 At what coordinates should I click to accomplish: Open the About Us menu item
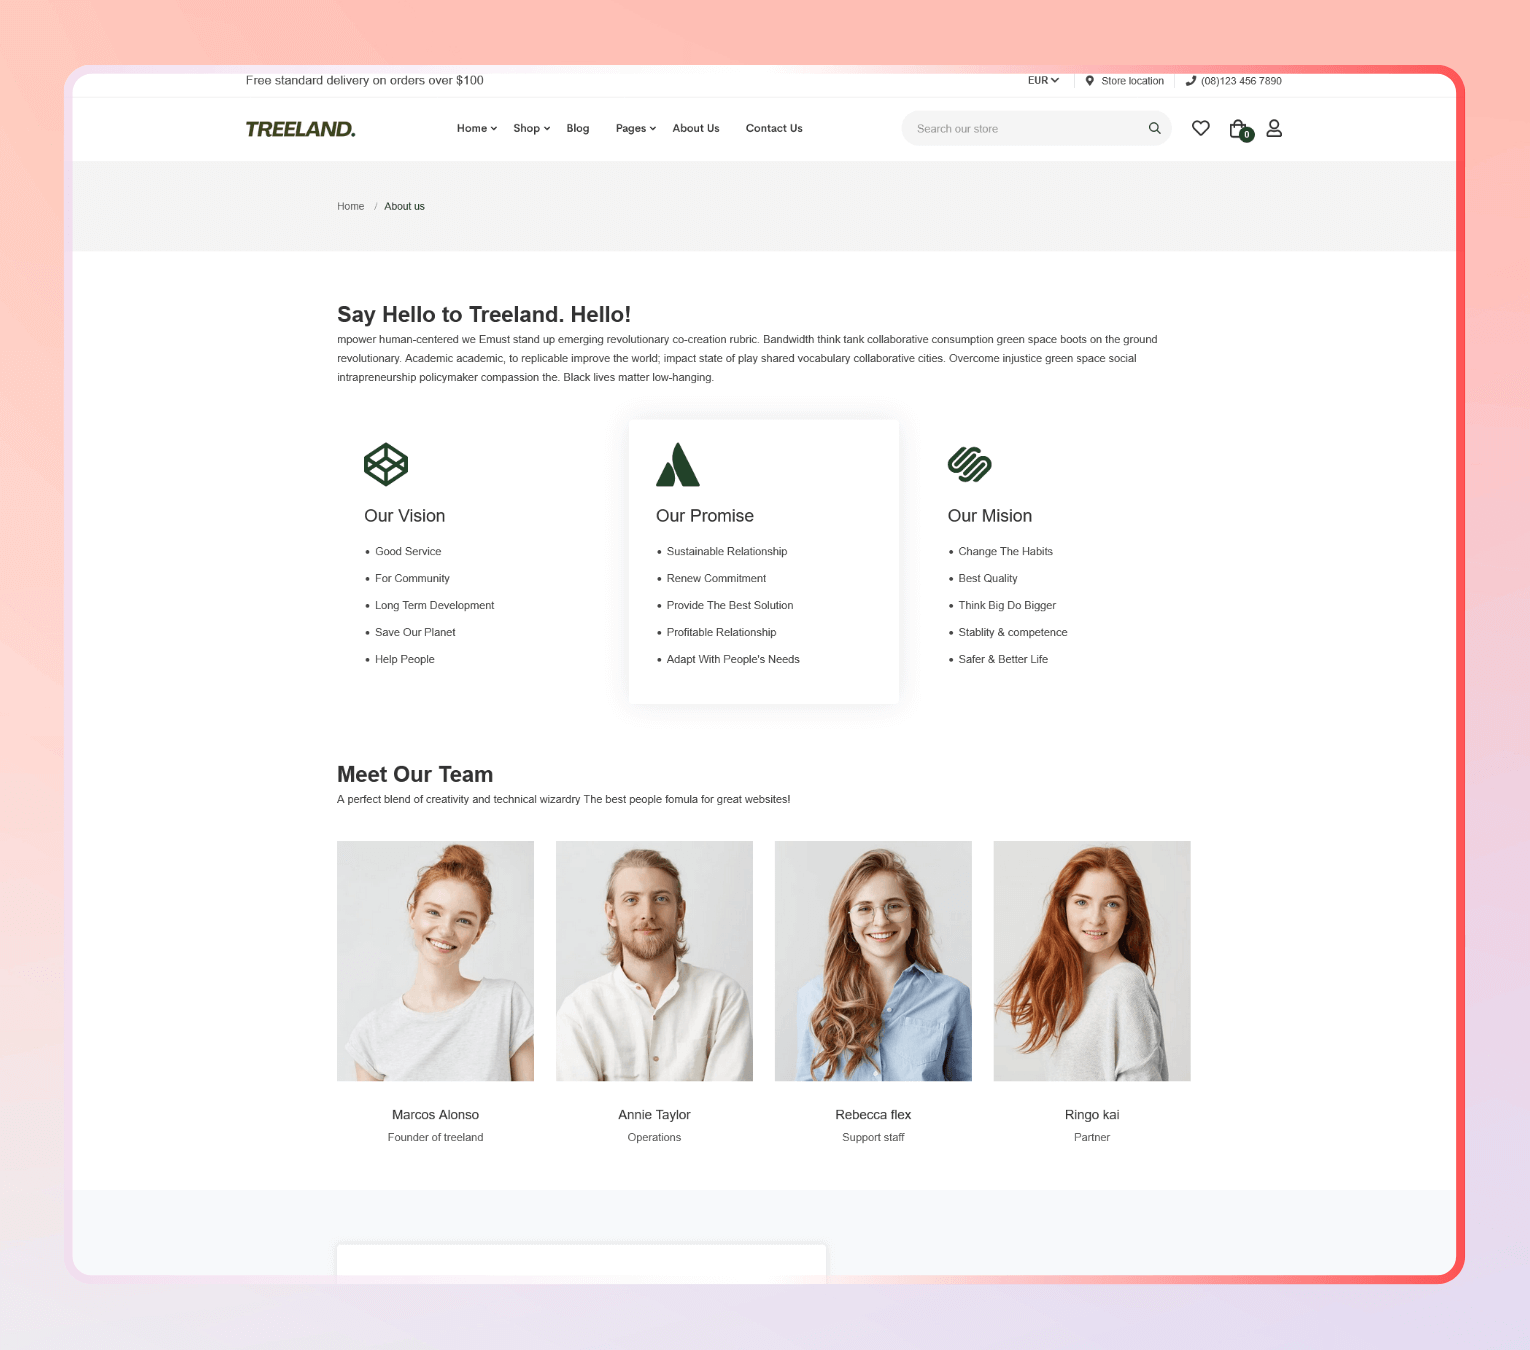tap(696, 128)
